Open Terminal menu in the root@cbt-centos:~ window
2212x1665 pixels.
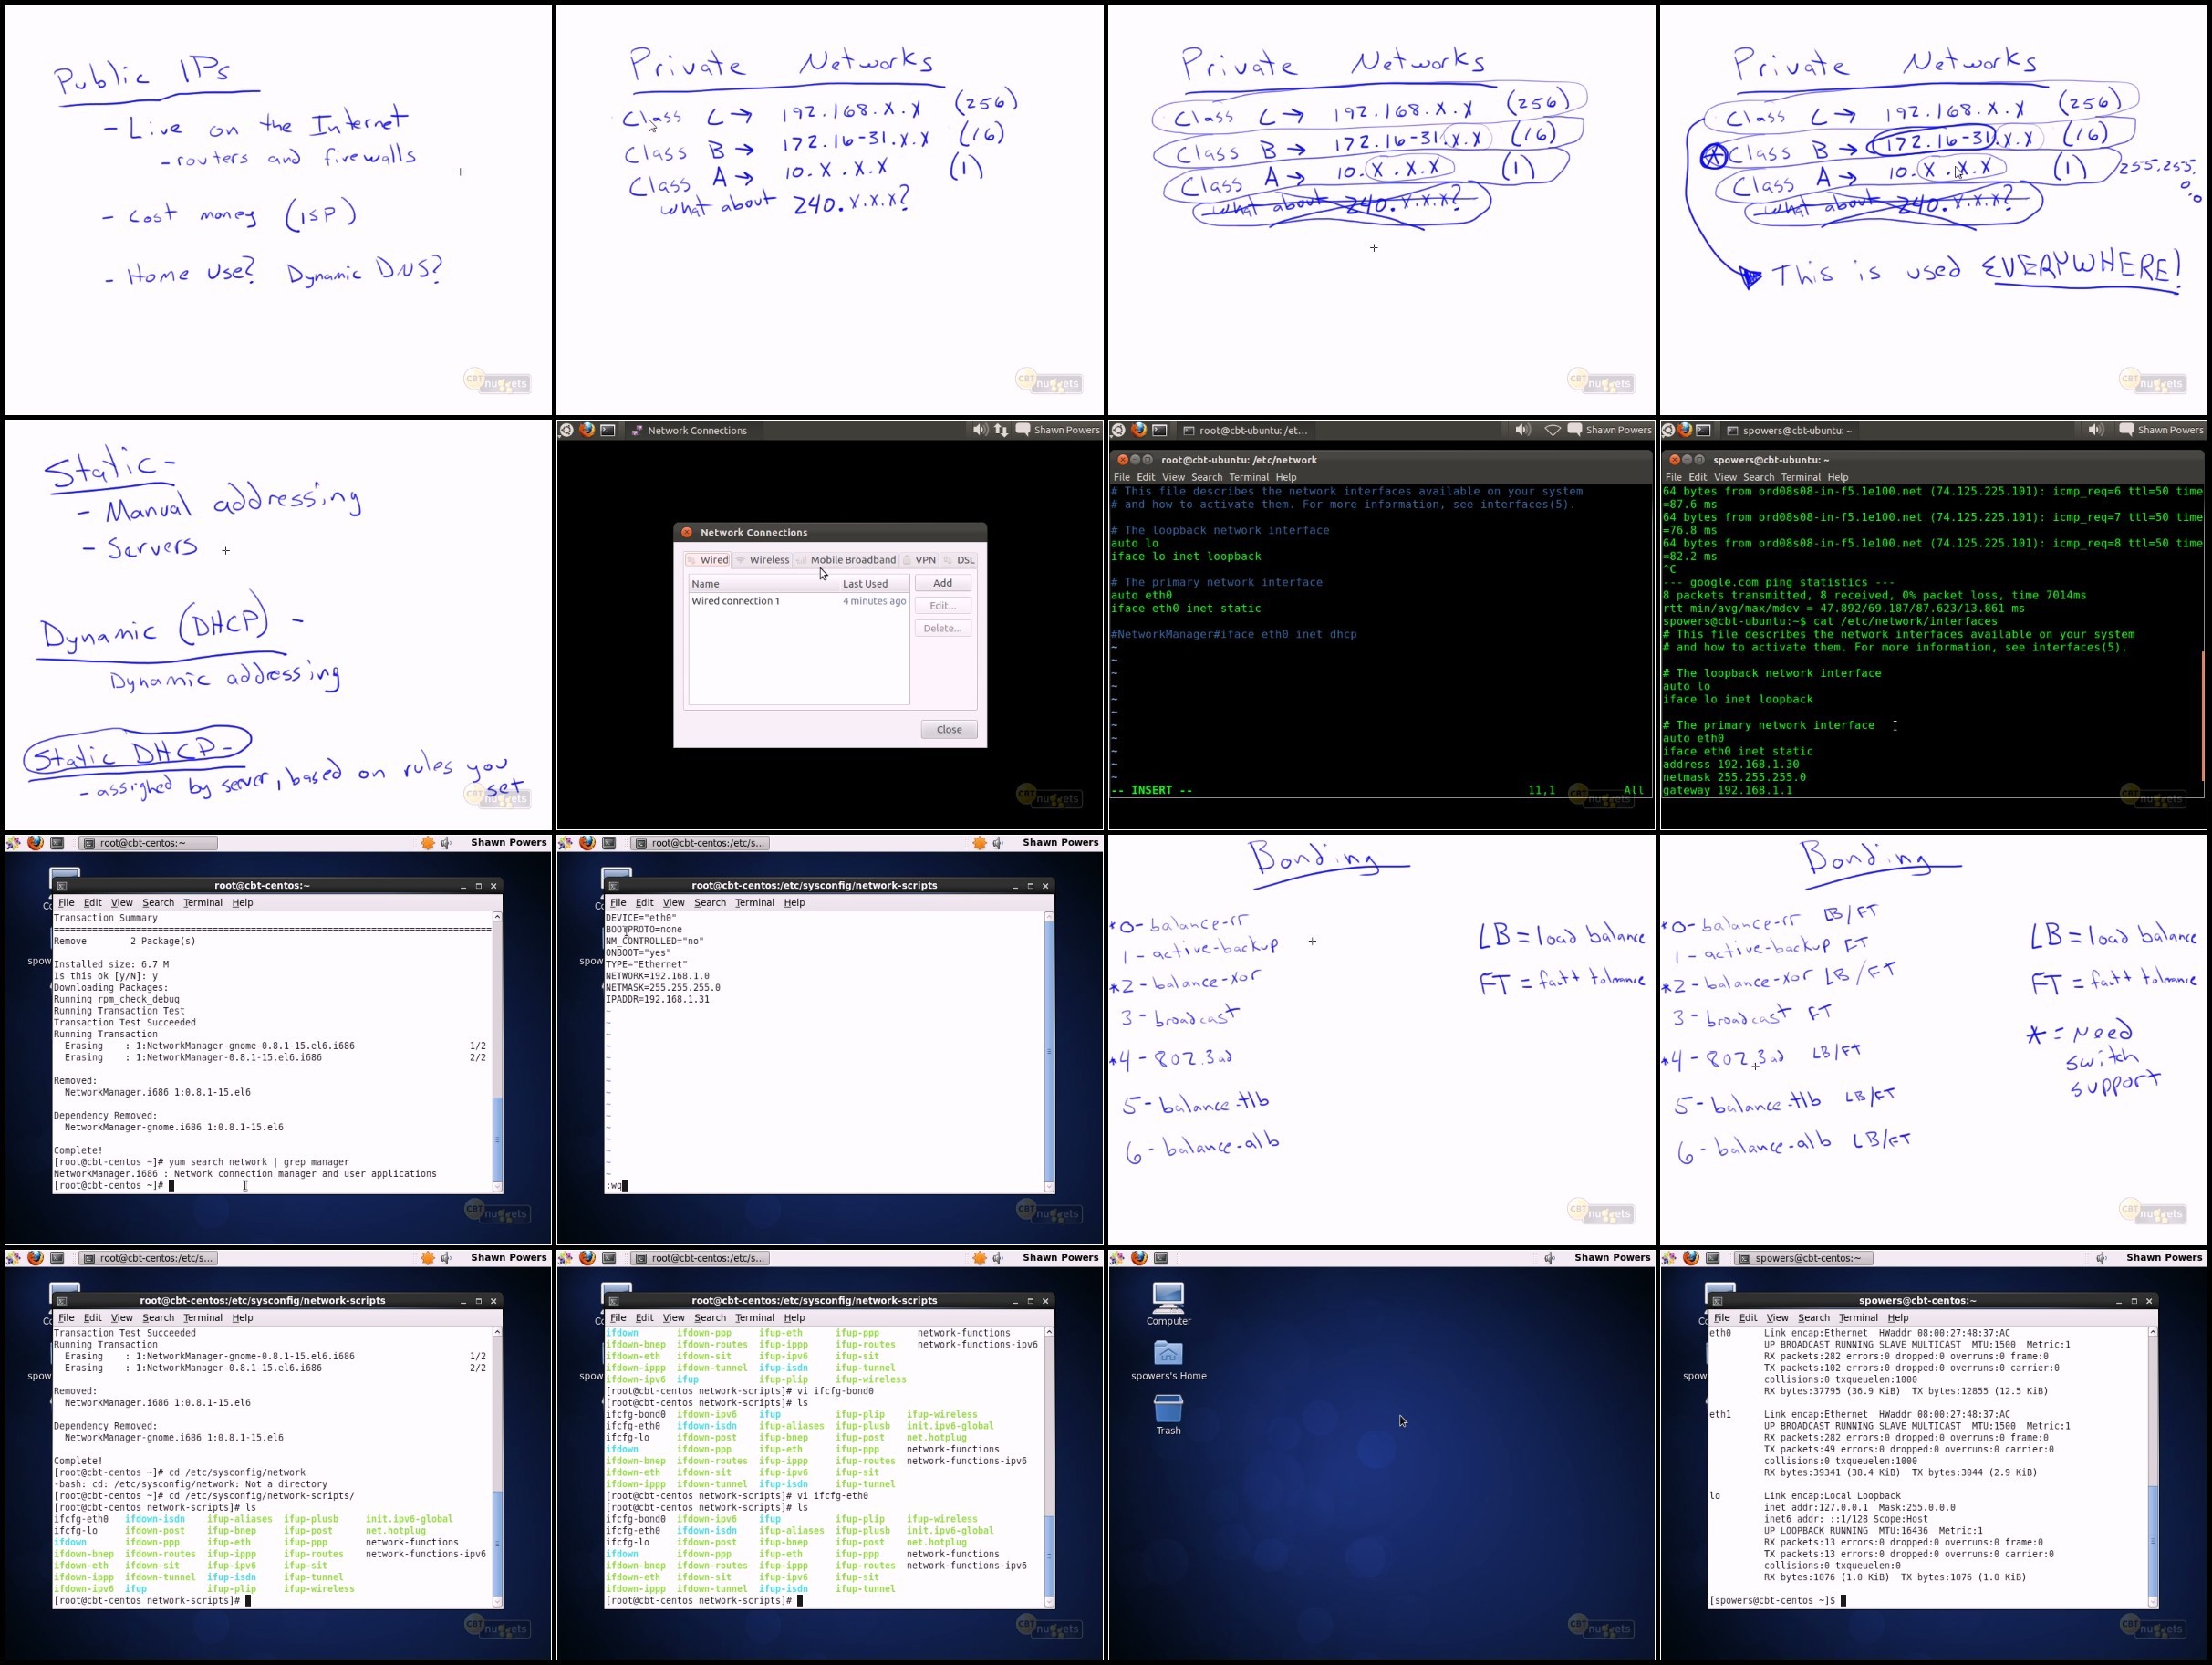[203, 903]
